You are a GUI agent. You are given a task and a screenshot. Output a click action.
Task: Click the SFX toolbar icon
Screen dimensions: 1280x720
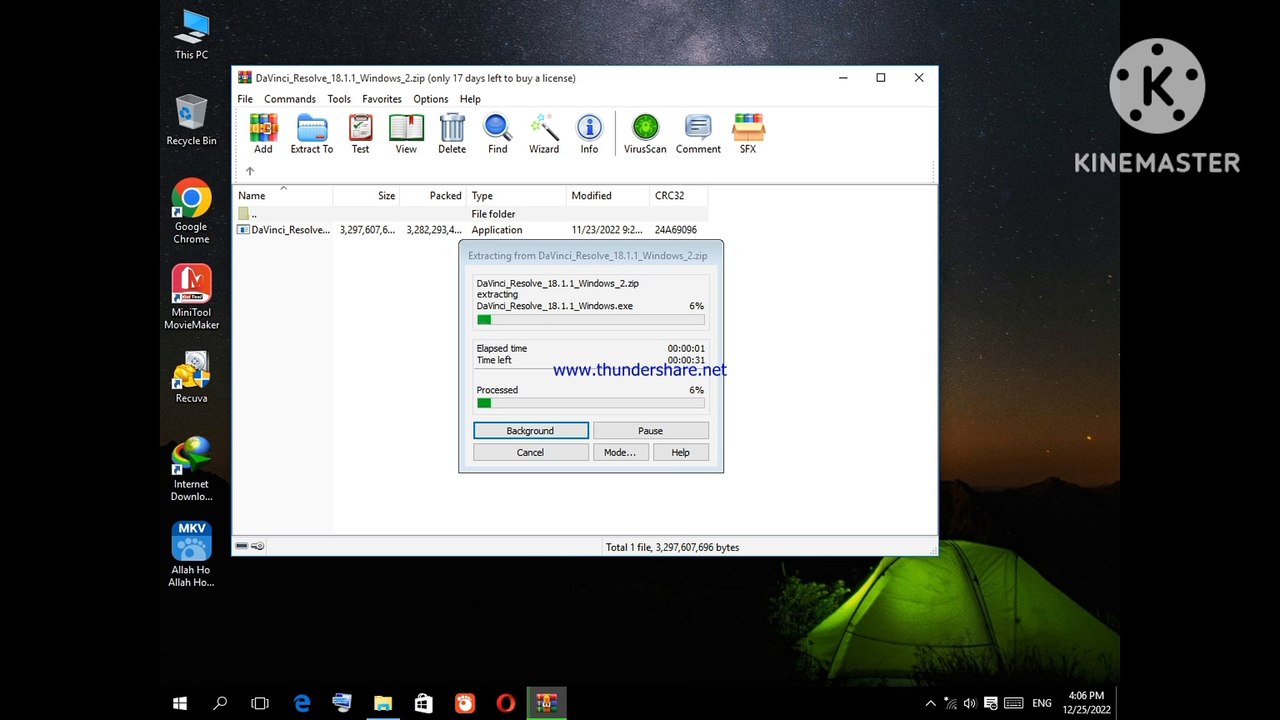[x=748, y=134]
